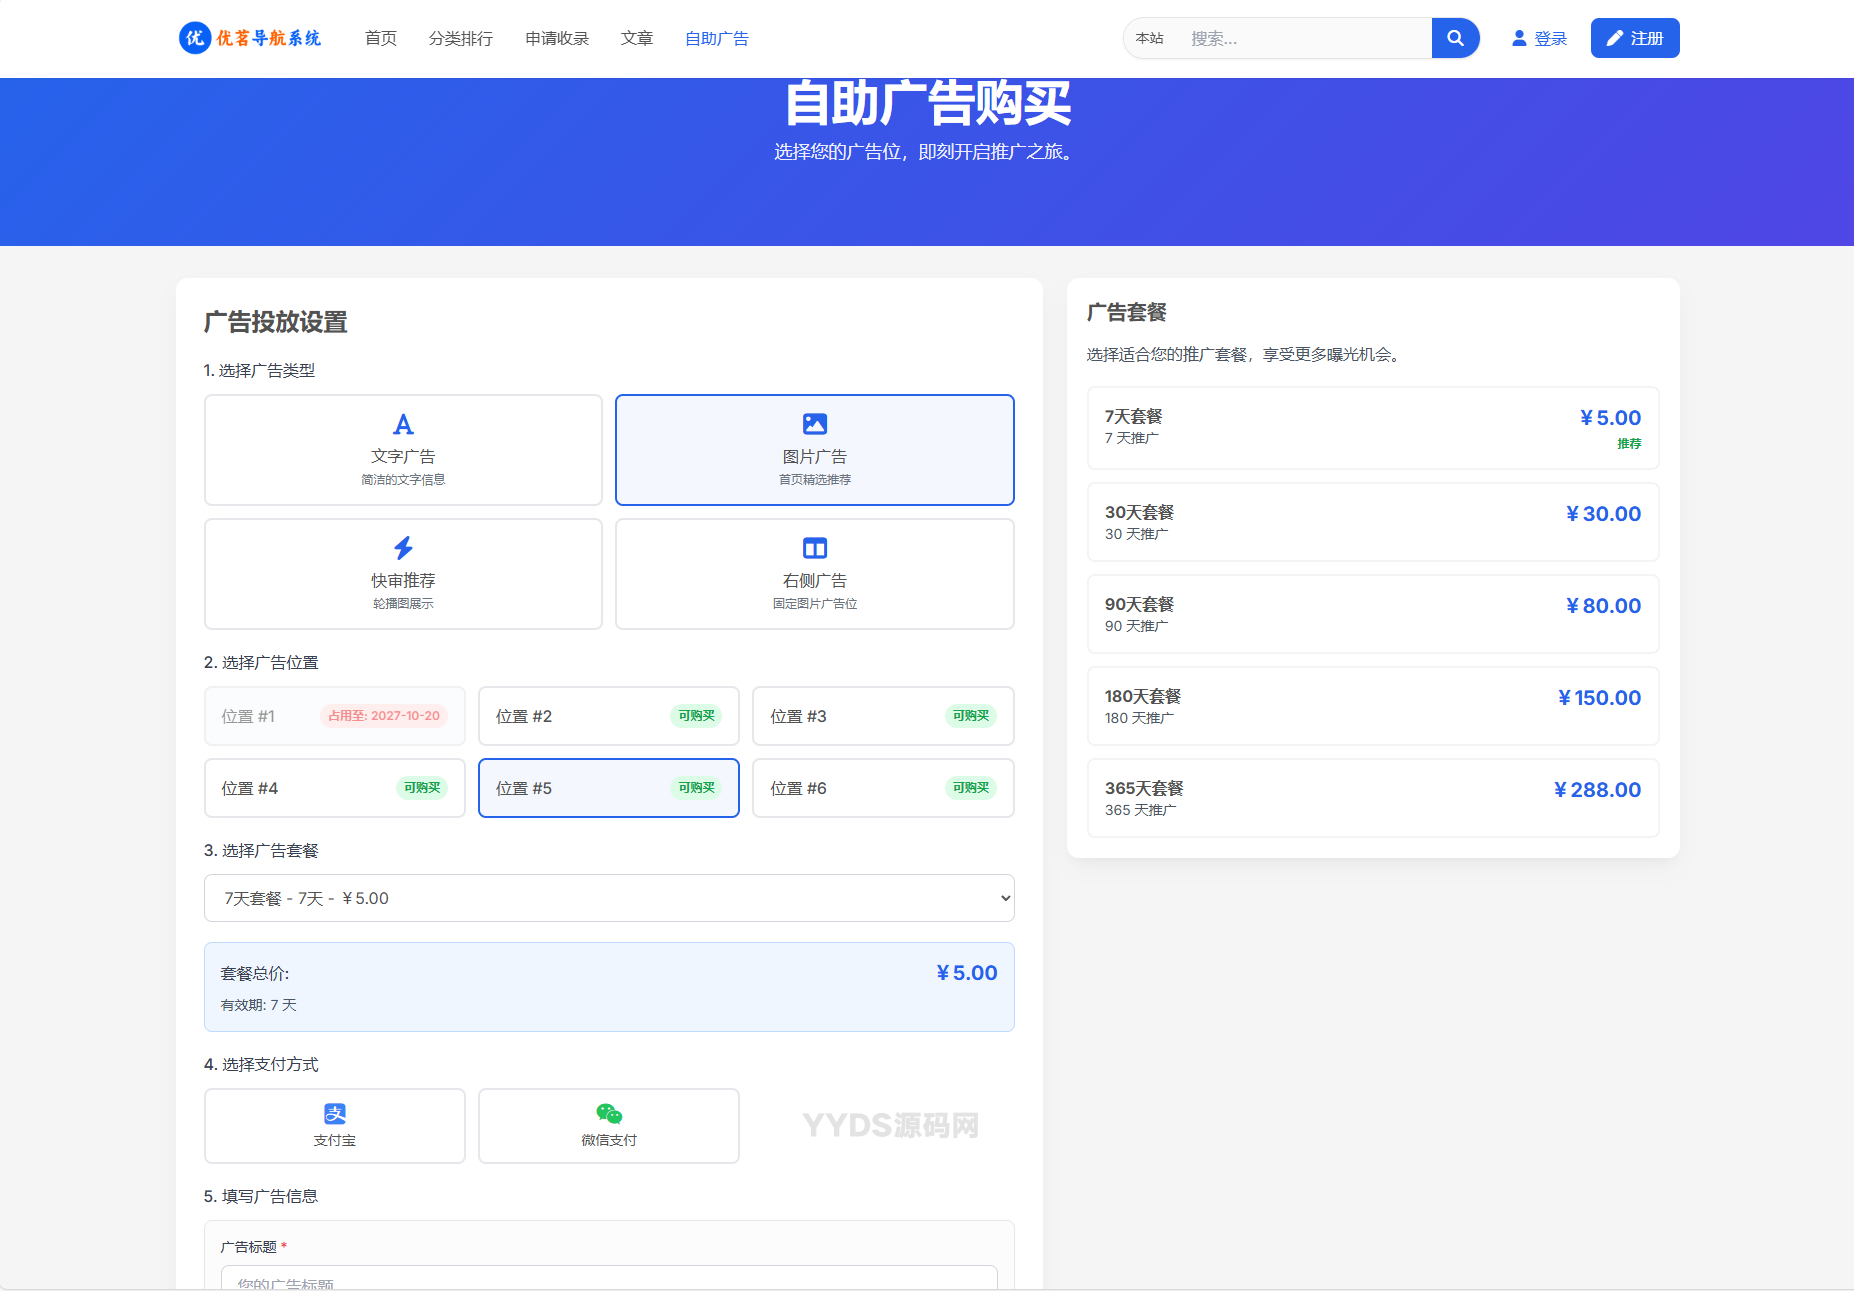
Task: Select ad position #3
Action: click(x=882, y=716)
